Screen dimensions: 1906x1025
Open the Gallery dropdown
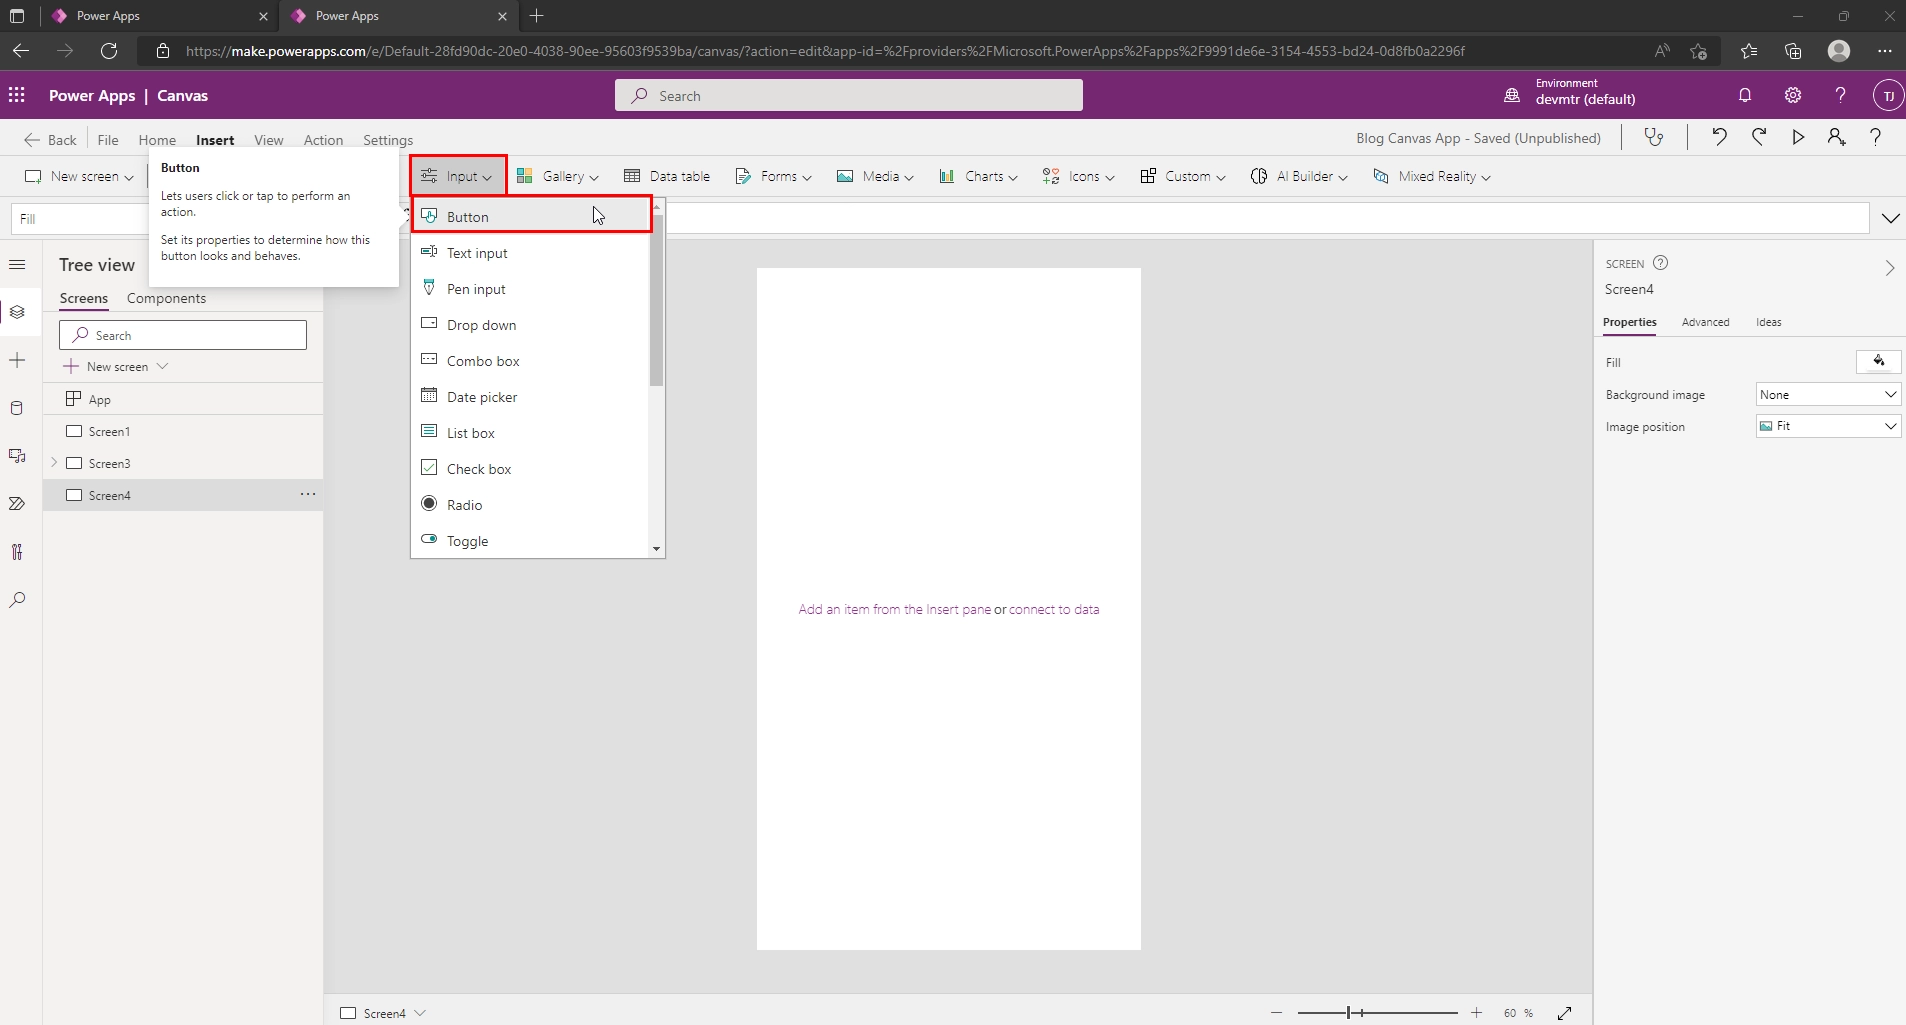(557, 176)
